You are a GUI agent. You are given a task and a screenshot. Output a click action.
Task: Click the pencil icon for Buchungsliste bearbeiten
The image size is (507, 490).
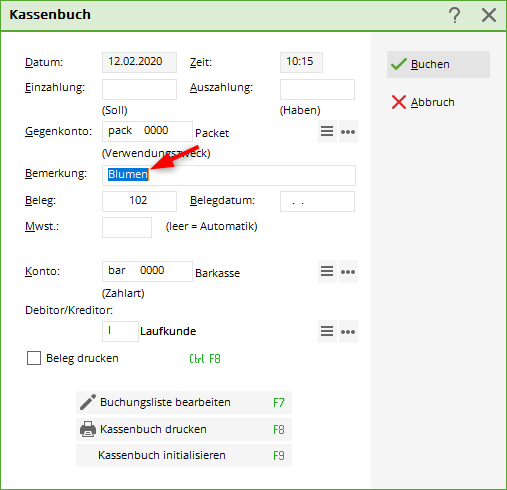88,402
